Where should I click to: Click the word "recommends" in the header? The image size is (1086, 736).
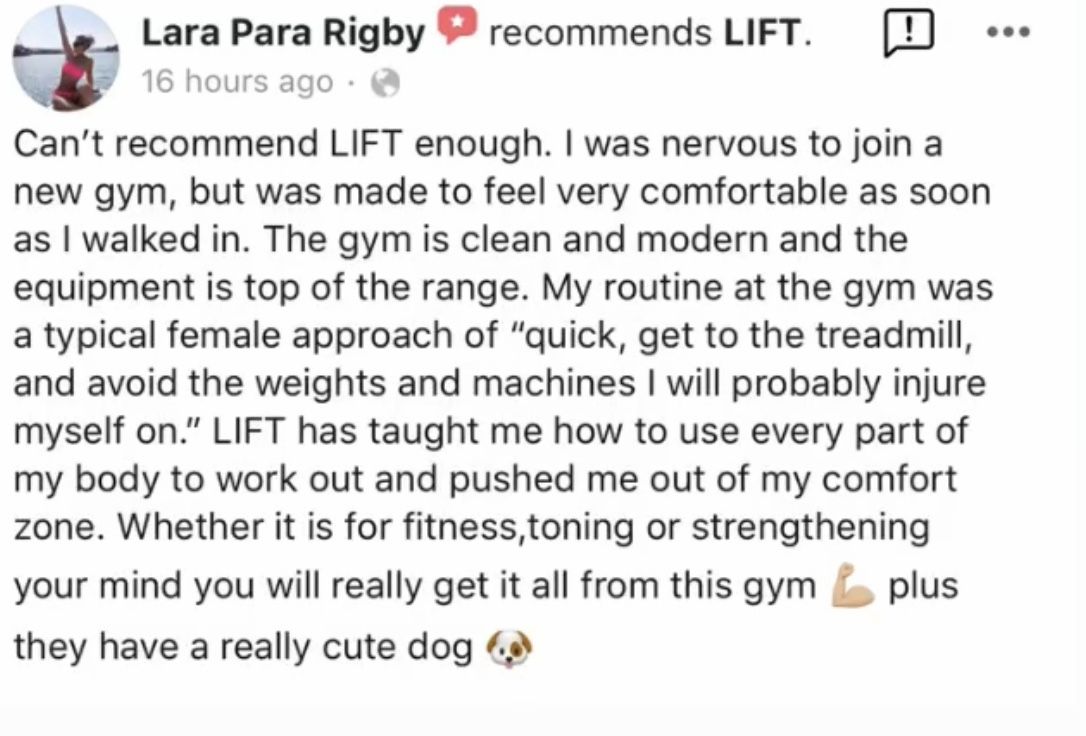point(602,34)
